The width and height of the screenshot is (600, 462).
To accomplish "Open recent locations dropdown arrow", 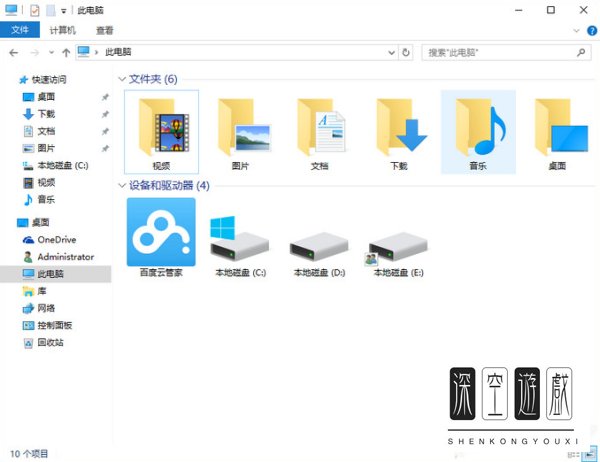I will [51, 52].
